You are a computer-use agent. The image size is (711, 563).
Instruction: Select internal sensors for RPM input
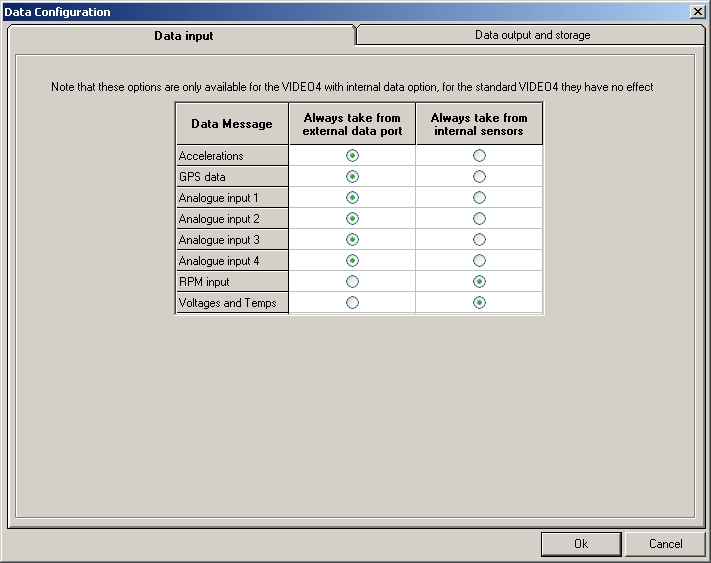[479, 282]
